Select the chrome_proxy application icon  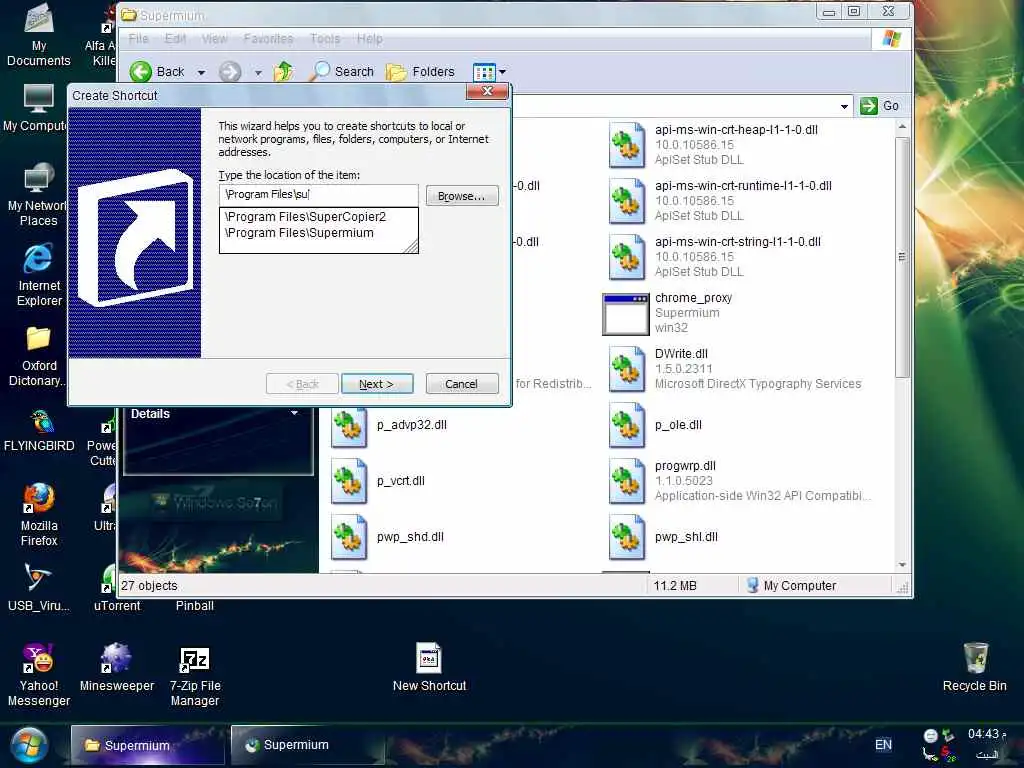point(626,313)
